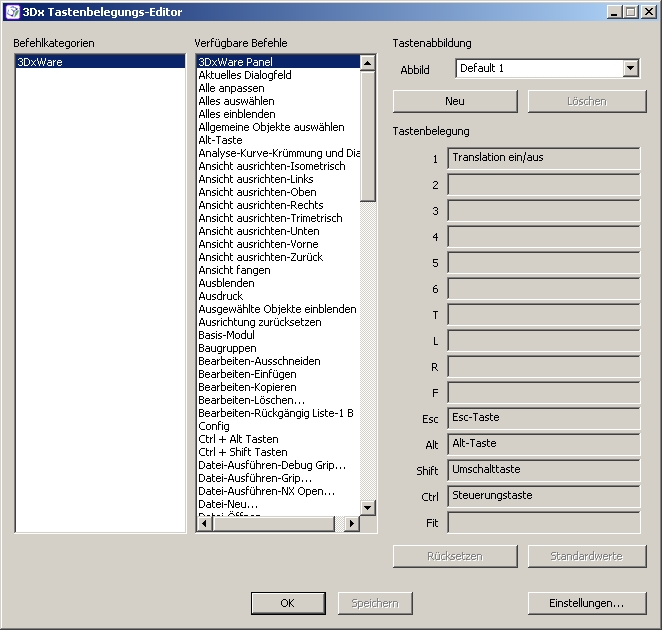The width and height of the screenshot is (662, 630).
Task: Select the Alt-Taste command in list
Action: pos(278,140)
